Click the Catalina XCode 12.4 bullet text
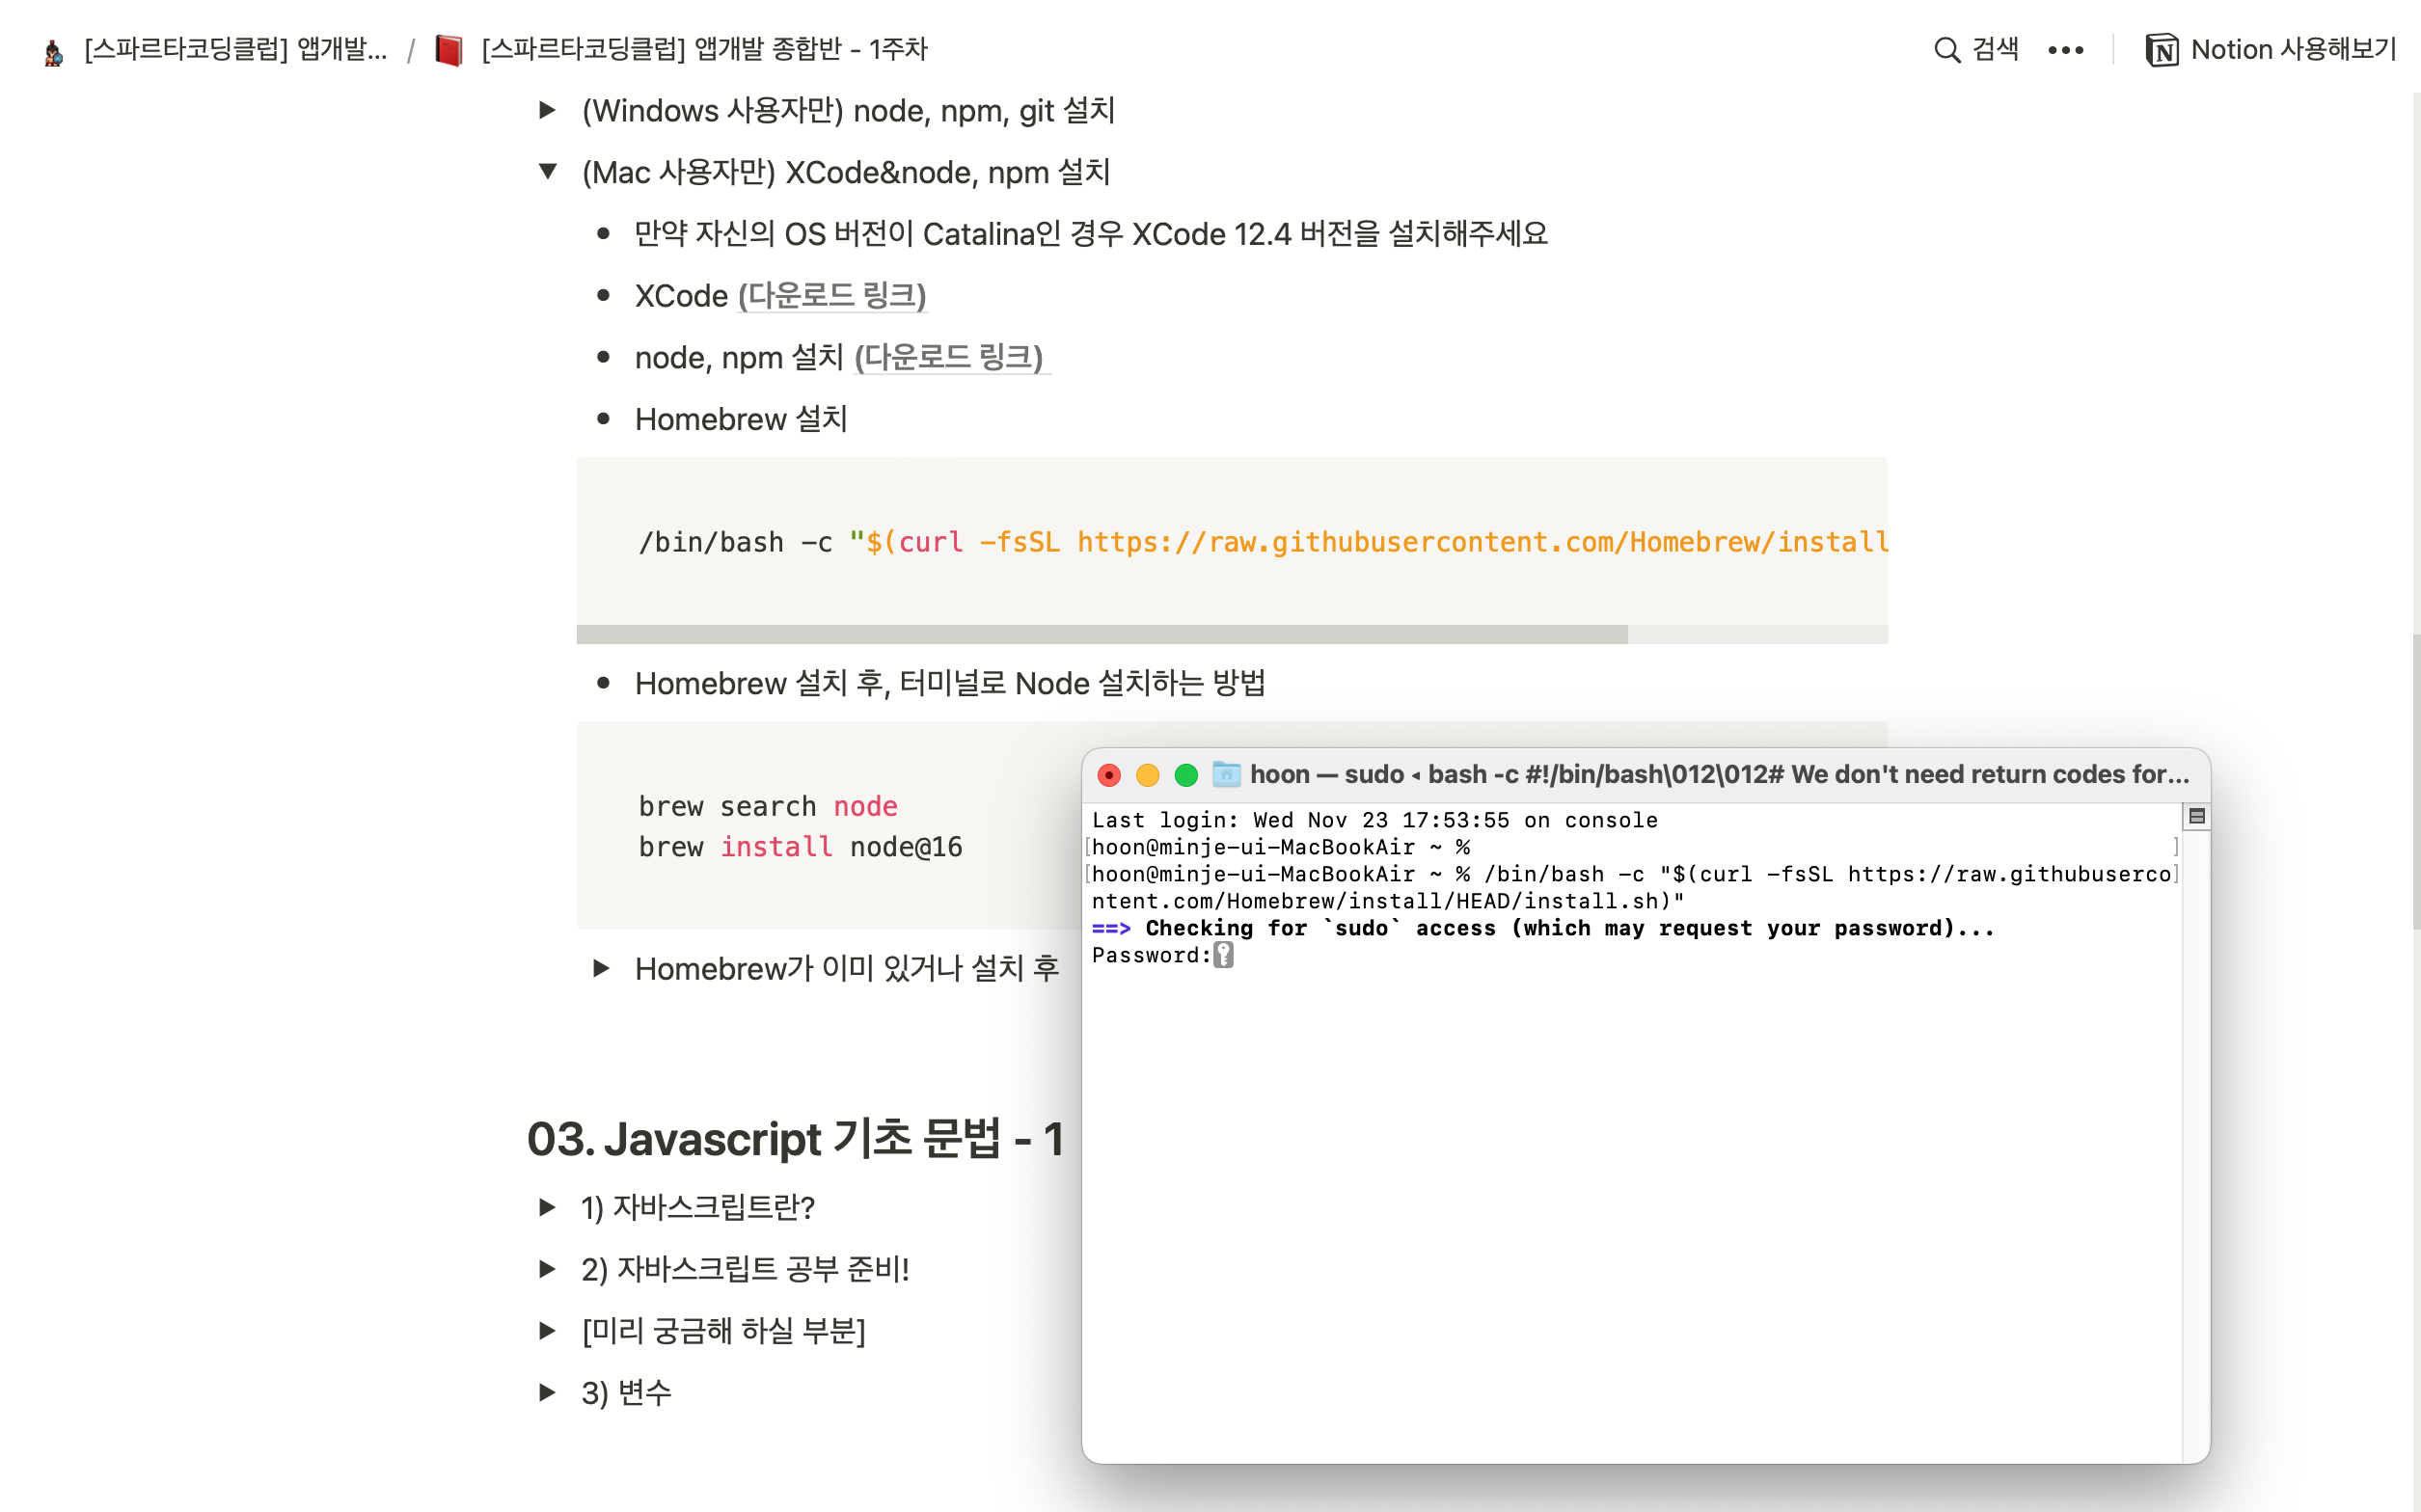This screenshot has height=1512, width=2421. tap(1091, 234)
